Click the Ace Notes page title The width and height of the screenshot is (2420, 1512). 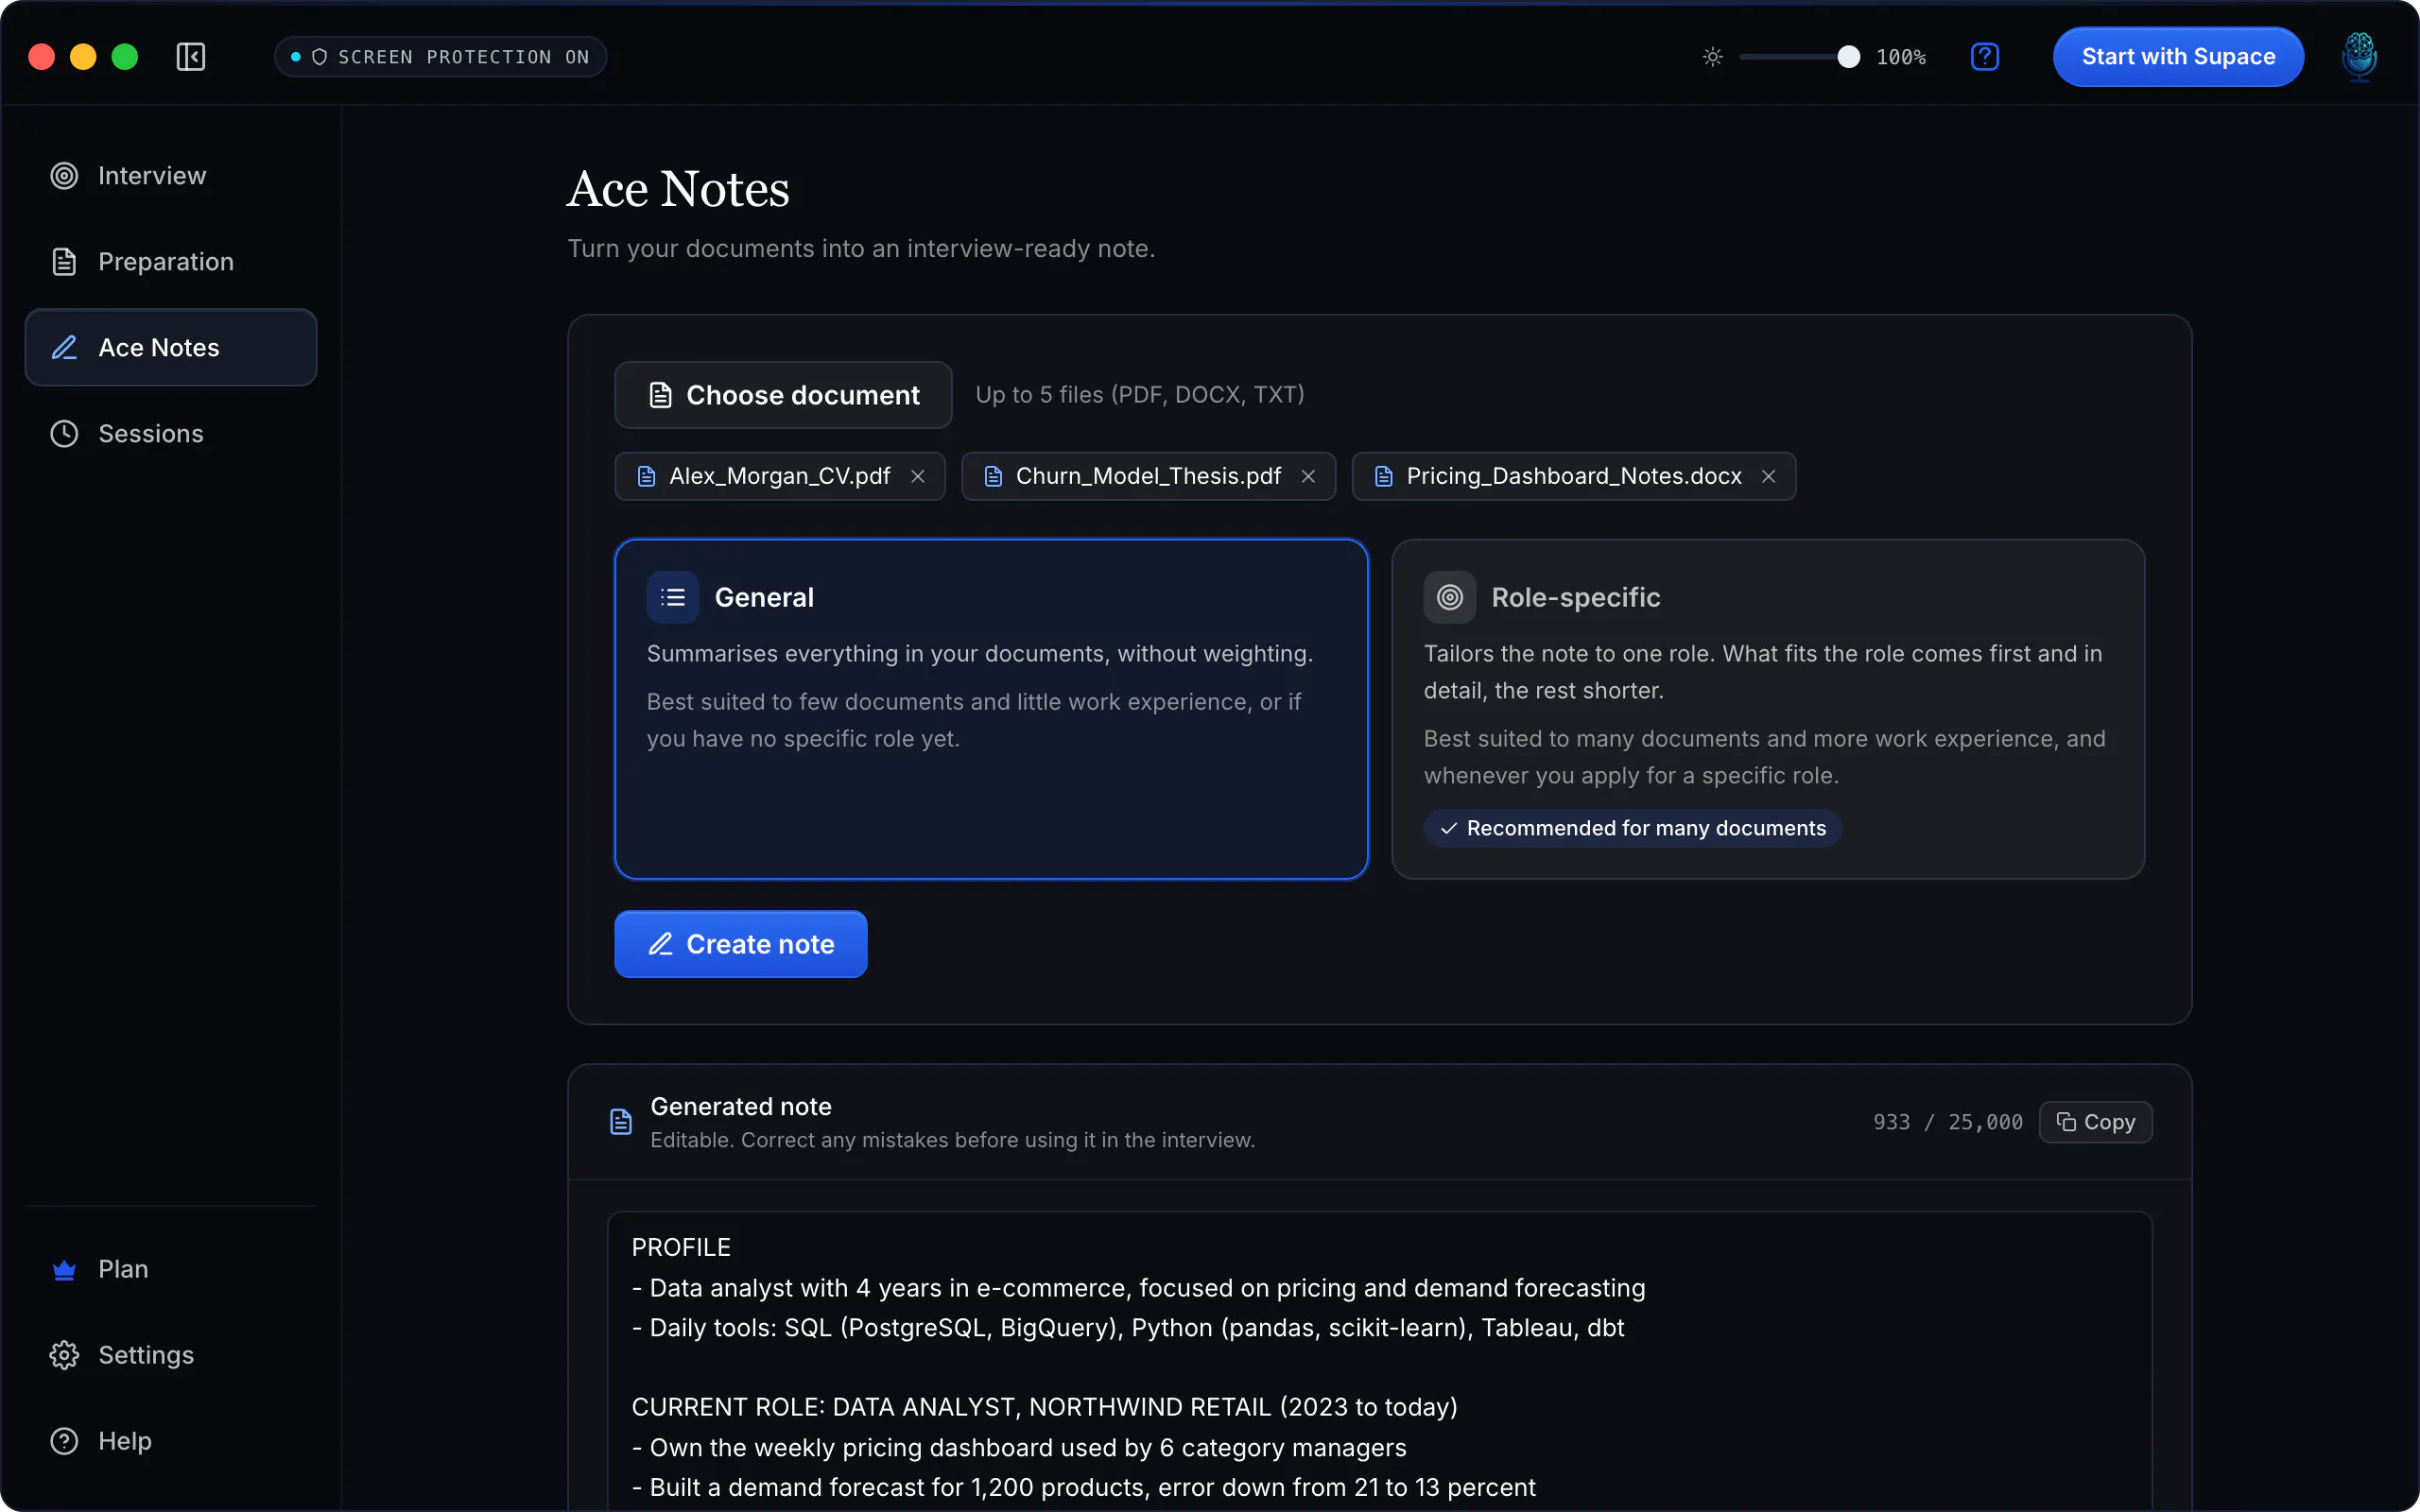tap(678, 189)
